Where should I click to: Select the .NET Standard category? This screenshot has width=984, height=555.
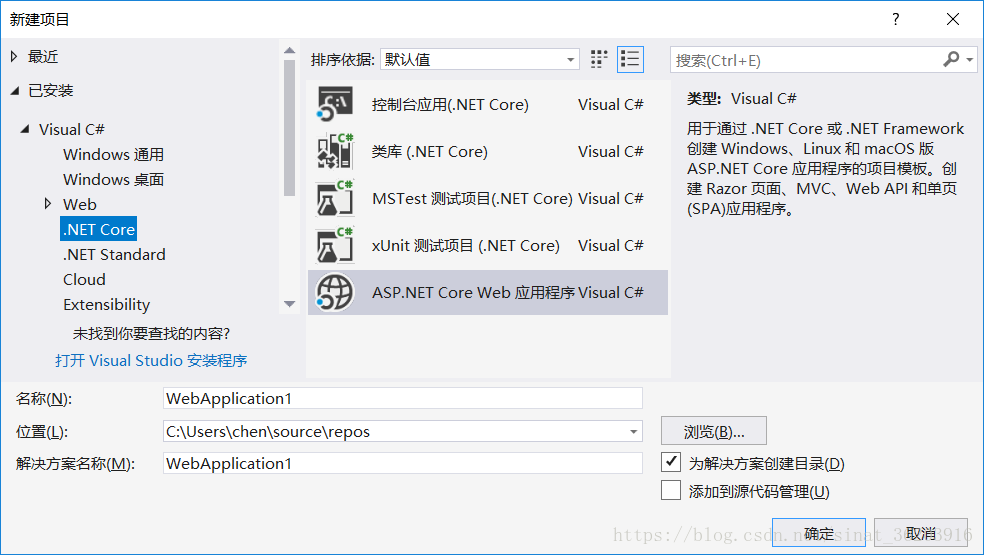(114, 255)
